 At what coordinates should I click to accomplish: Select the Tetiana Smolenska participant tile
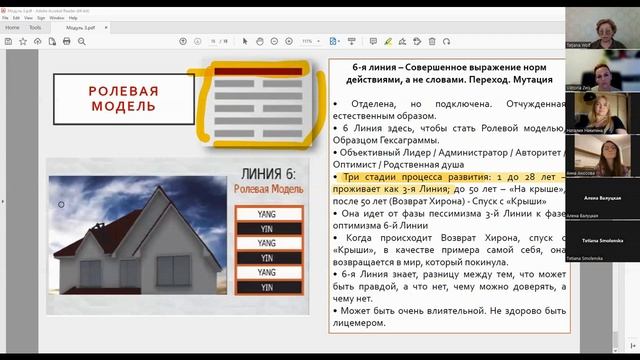point(602,241)
